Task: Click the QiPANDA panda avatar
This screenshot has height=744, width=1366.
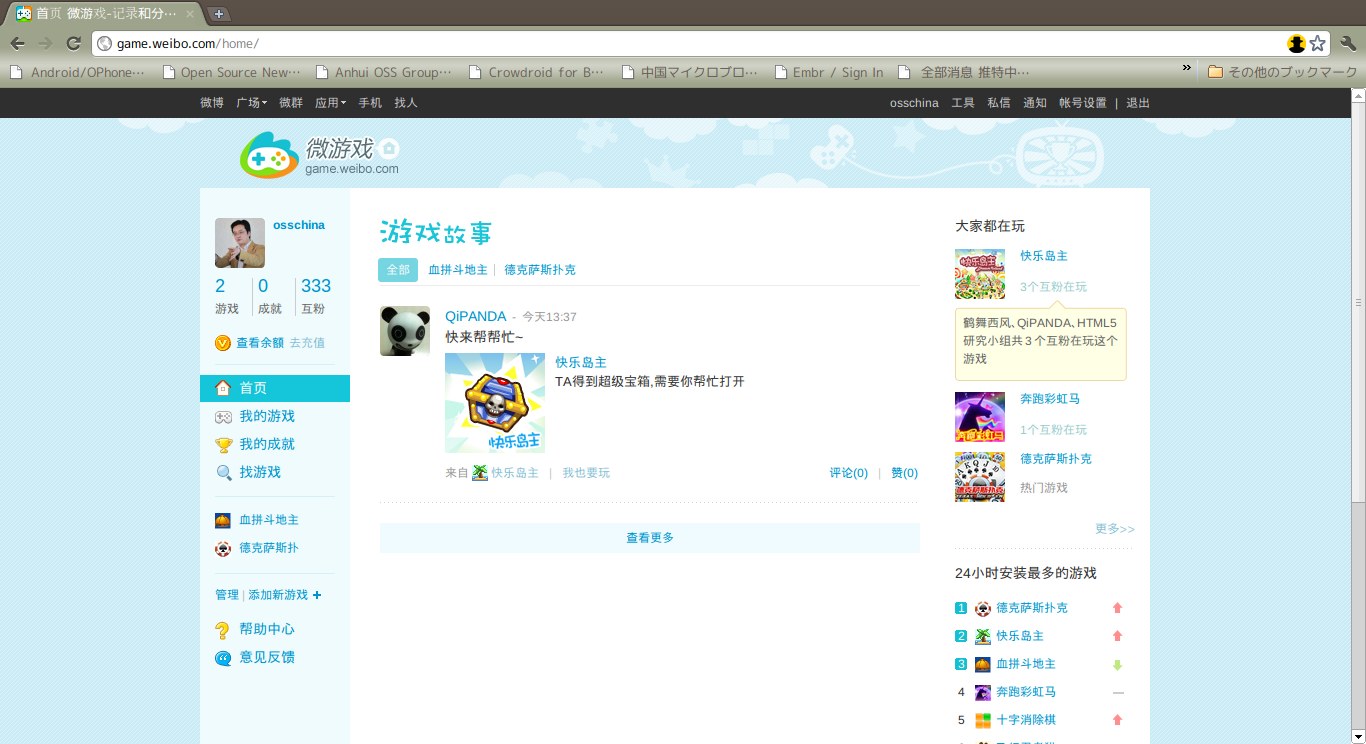Action: pyautogui.click(x=405, y=331)
